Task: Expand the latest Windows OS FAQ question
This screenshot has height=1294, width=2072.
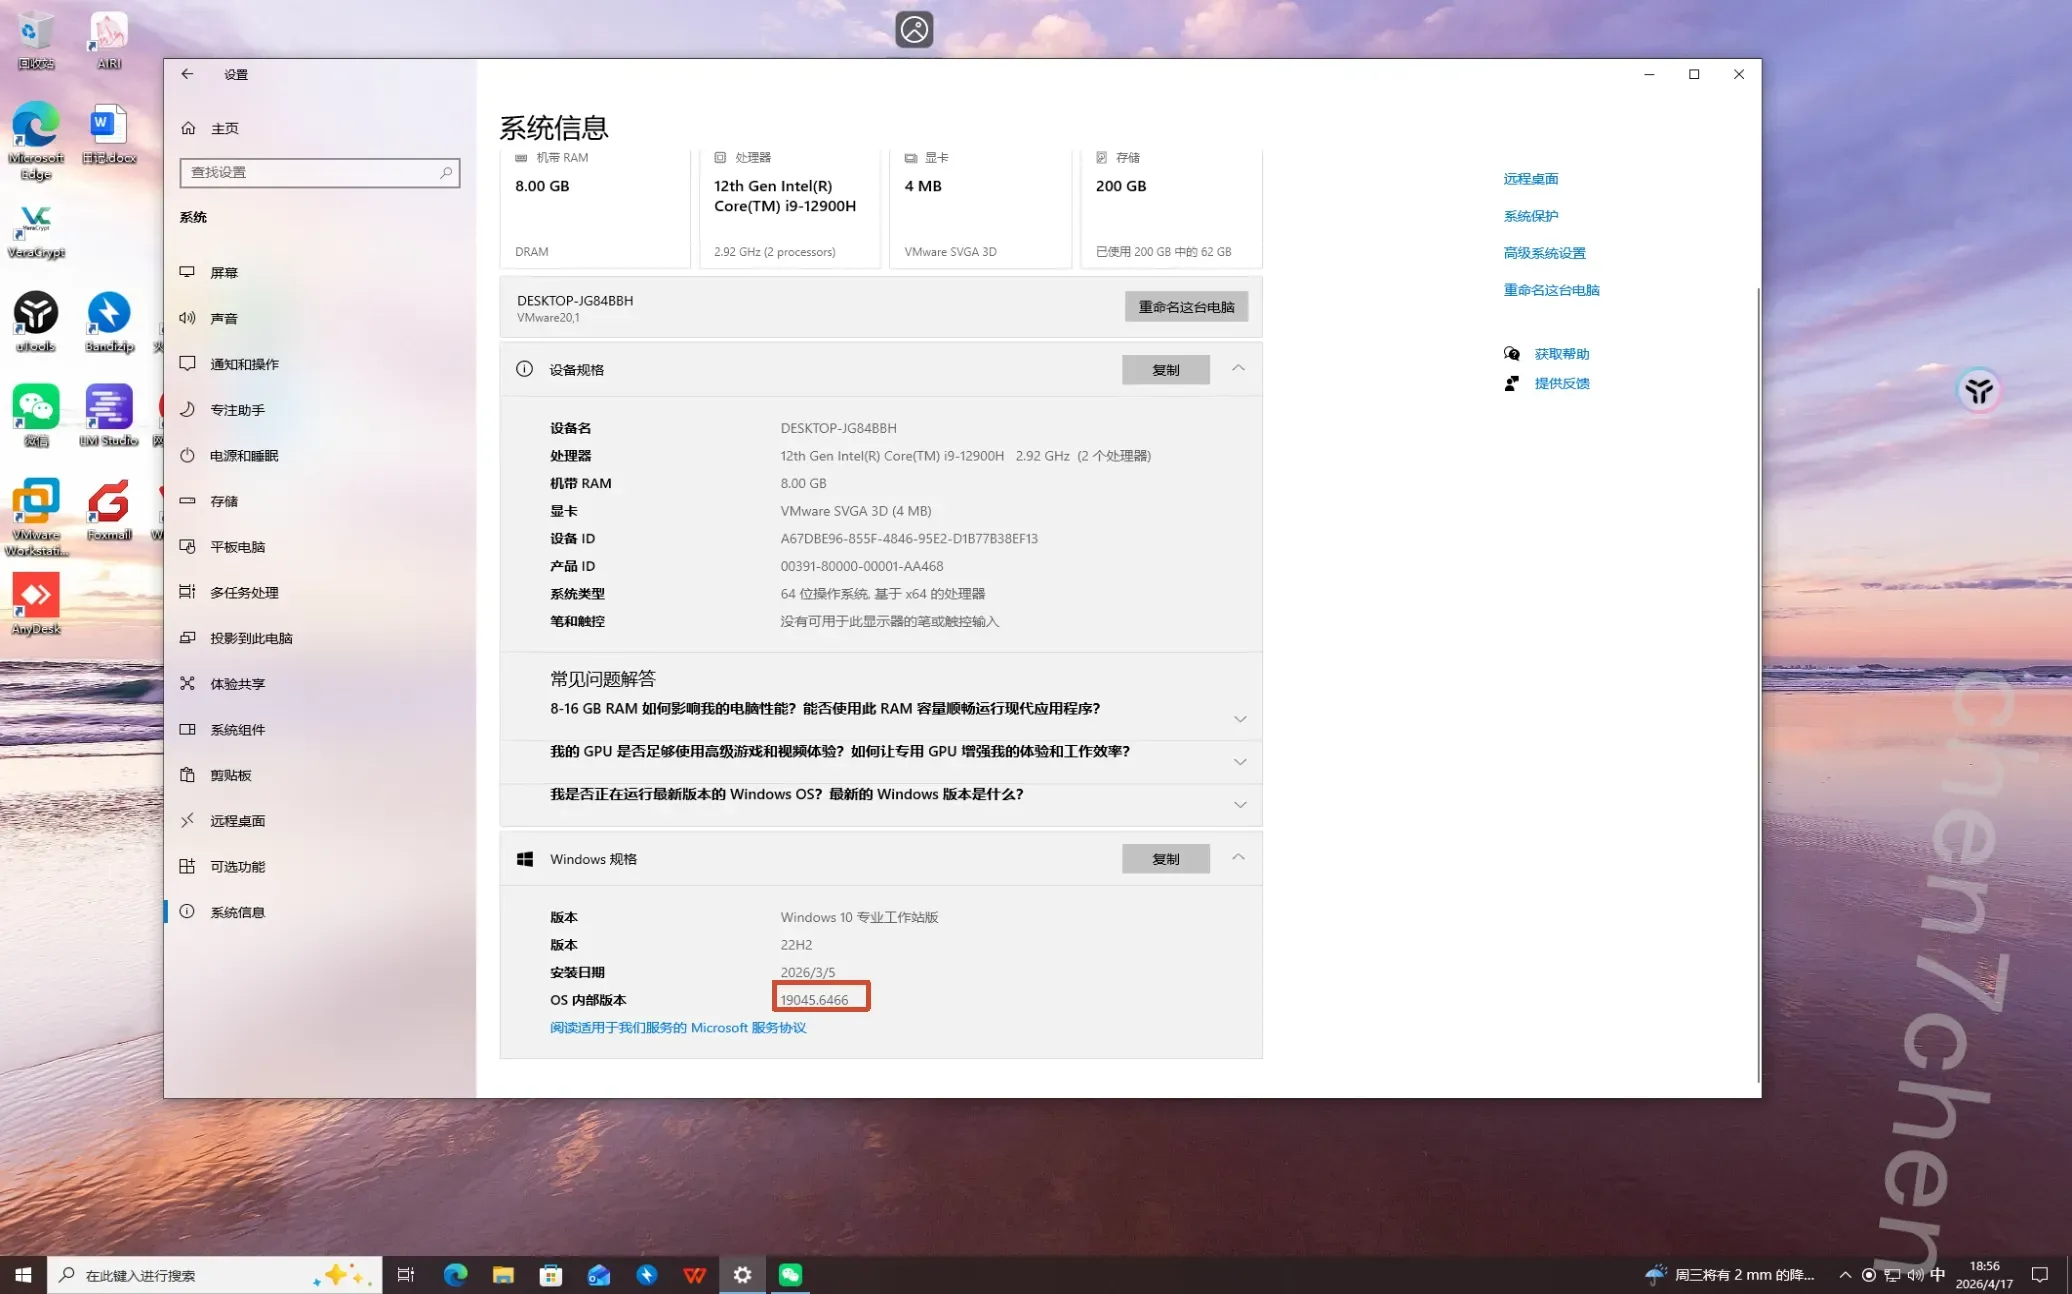Action: [1239, 805]
